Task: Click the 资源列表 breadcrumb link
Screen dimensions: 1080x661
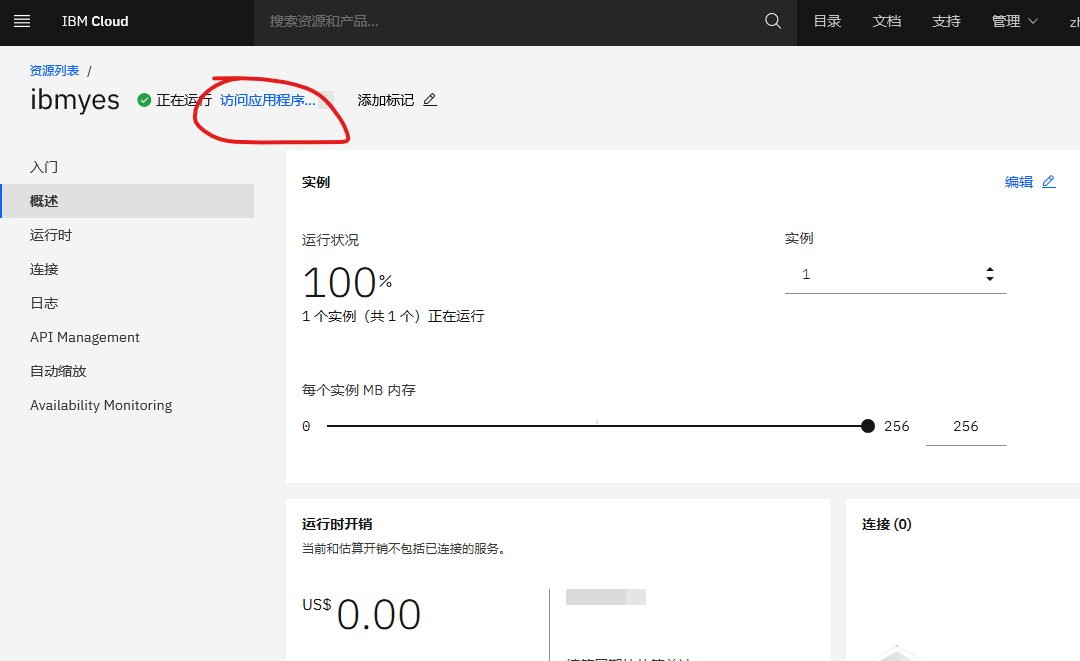Action: click(x=54, y=70)
